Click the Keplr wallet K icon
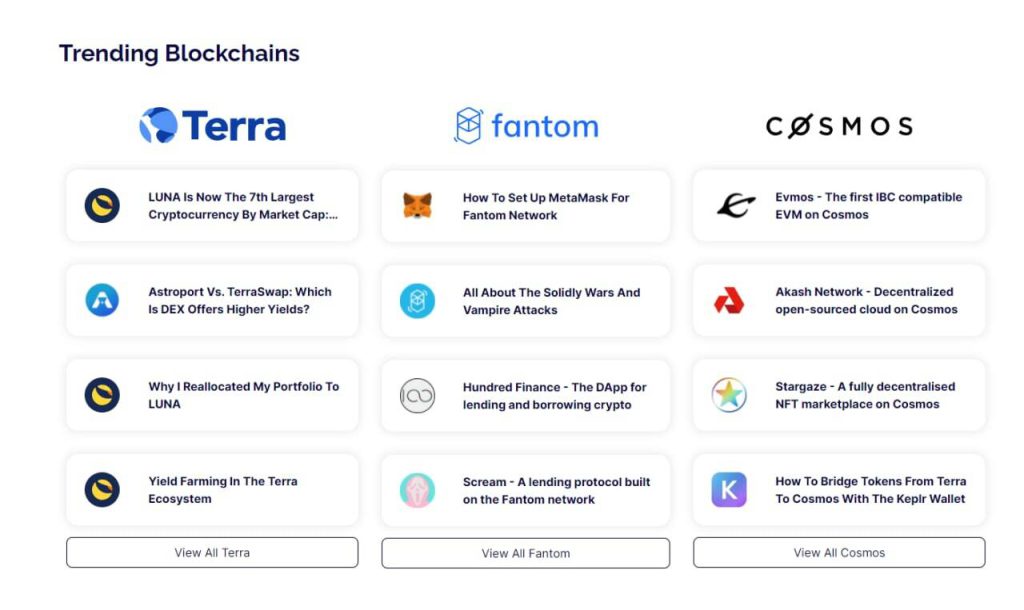The width and height of the screenshot is (1024, 610). click(729, 490)
